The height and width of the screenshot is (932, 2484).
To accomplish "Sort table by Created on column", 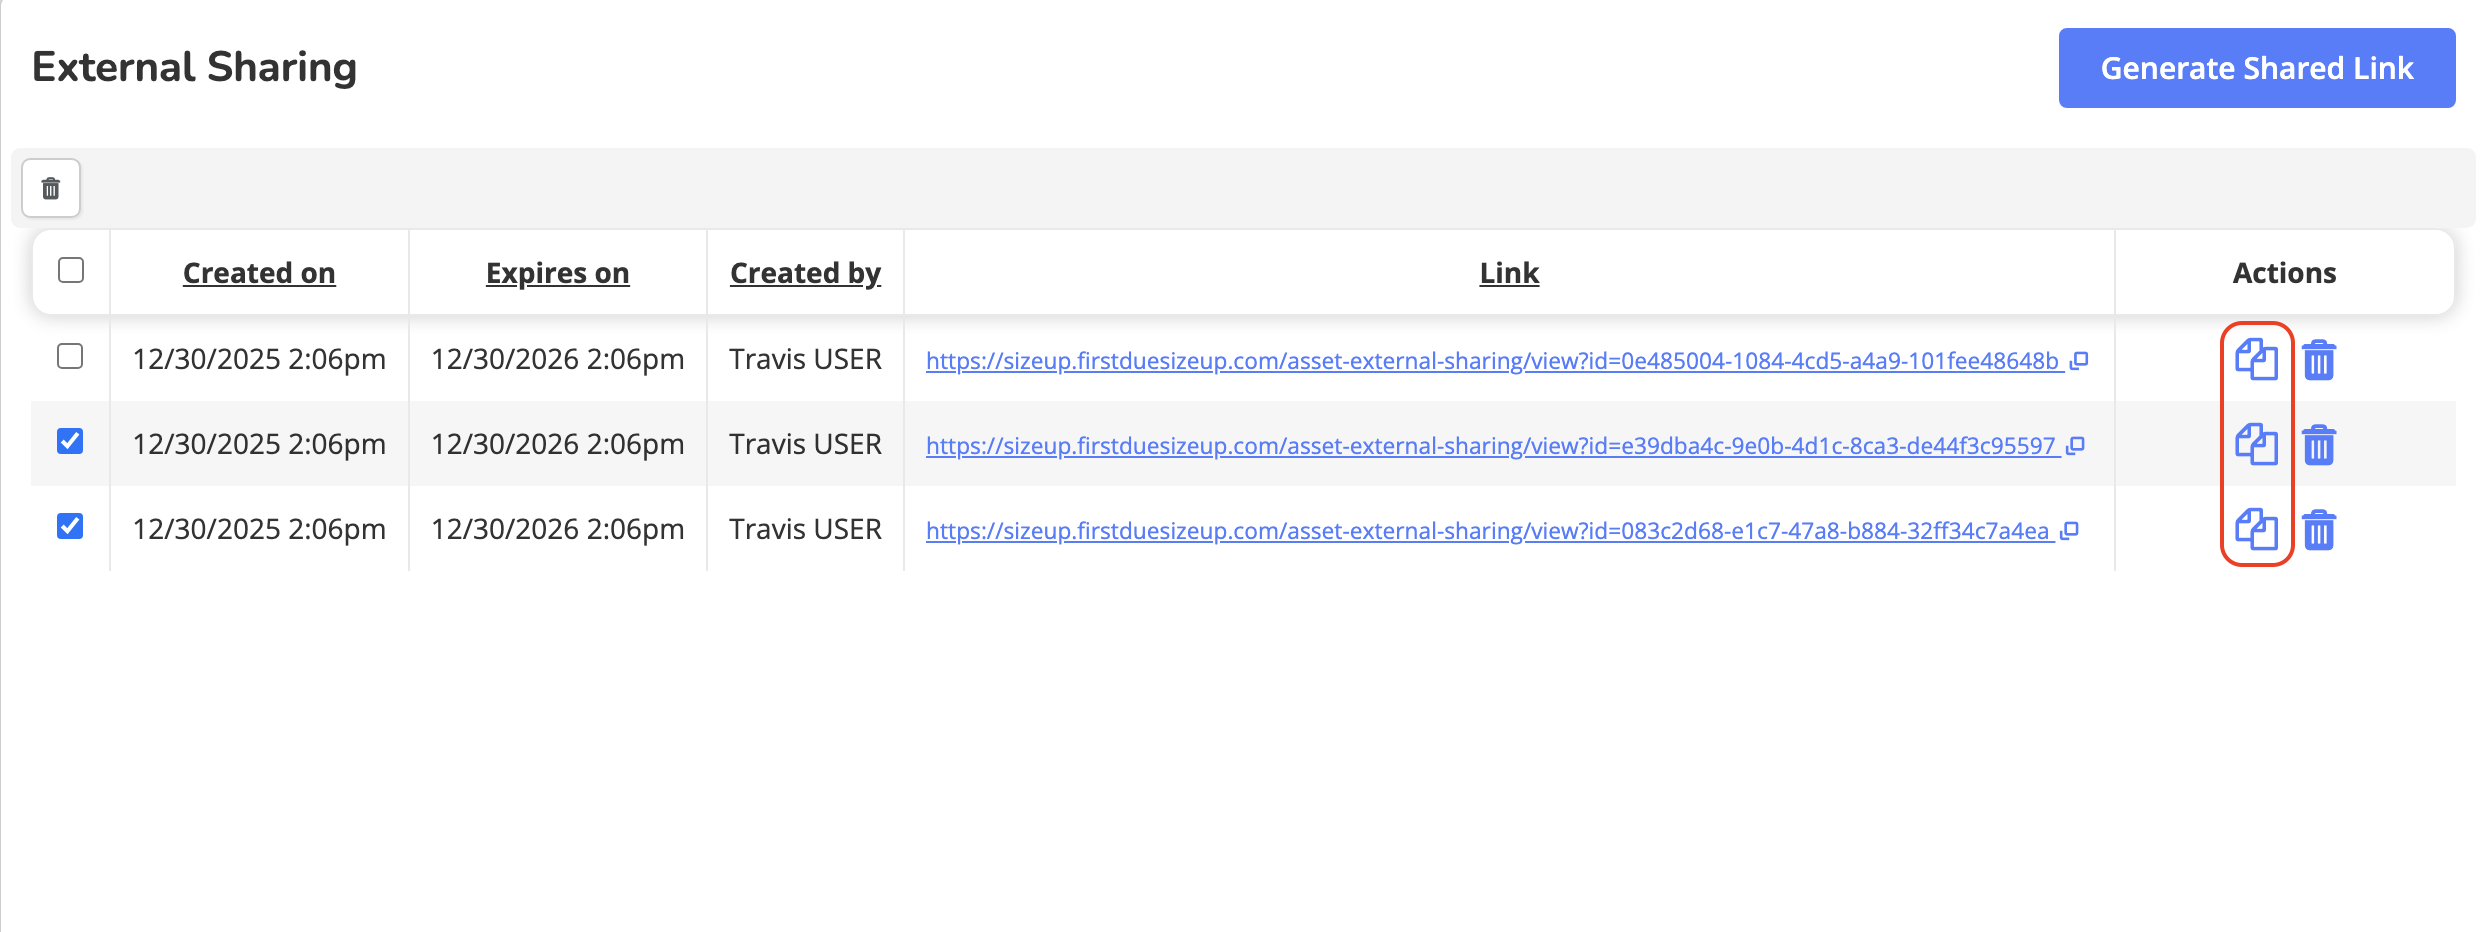I will tap(259, 273).
